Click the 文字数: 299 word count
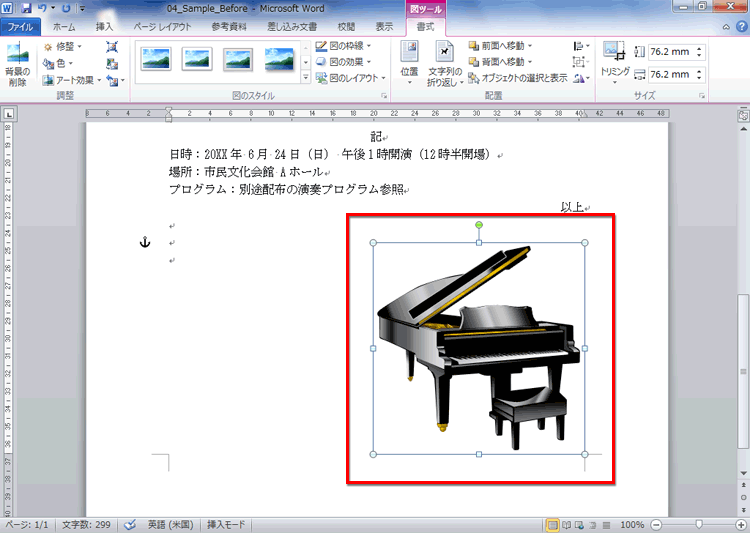750x533 pixels. pos(86,525)
